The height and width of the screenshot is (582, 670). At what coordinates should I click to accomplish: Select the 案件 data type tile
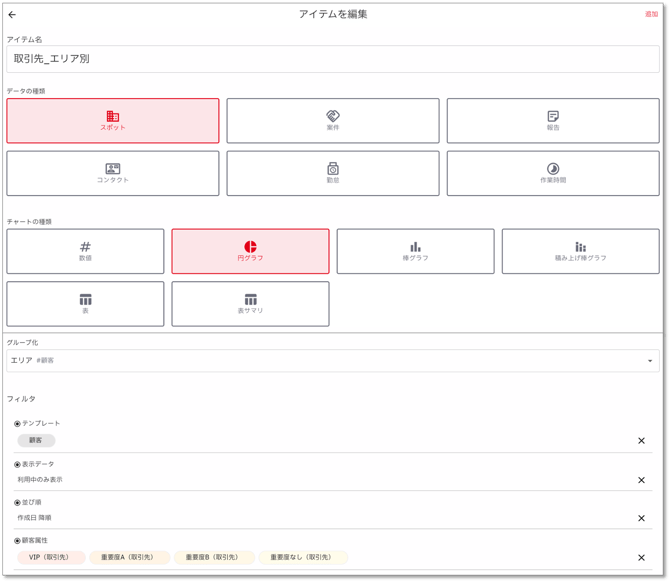point(333,121)
